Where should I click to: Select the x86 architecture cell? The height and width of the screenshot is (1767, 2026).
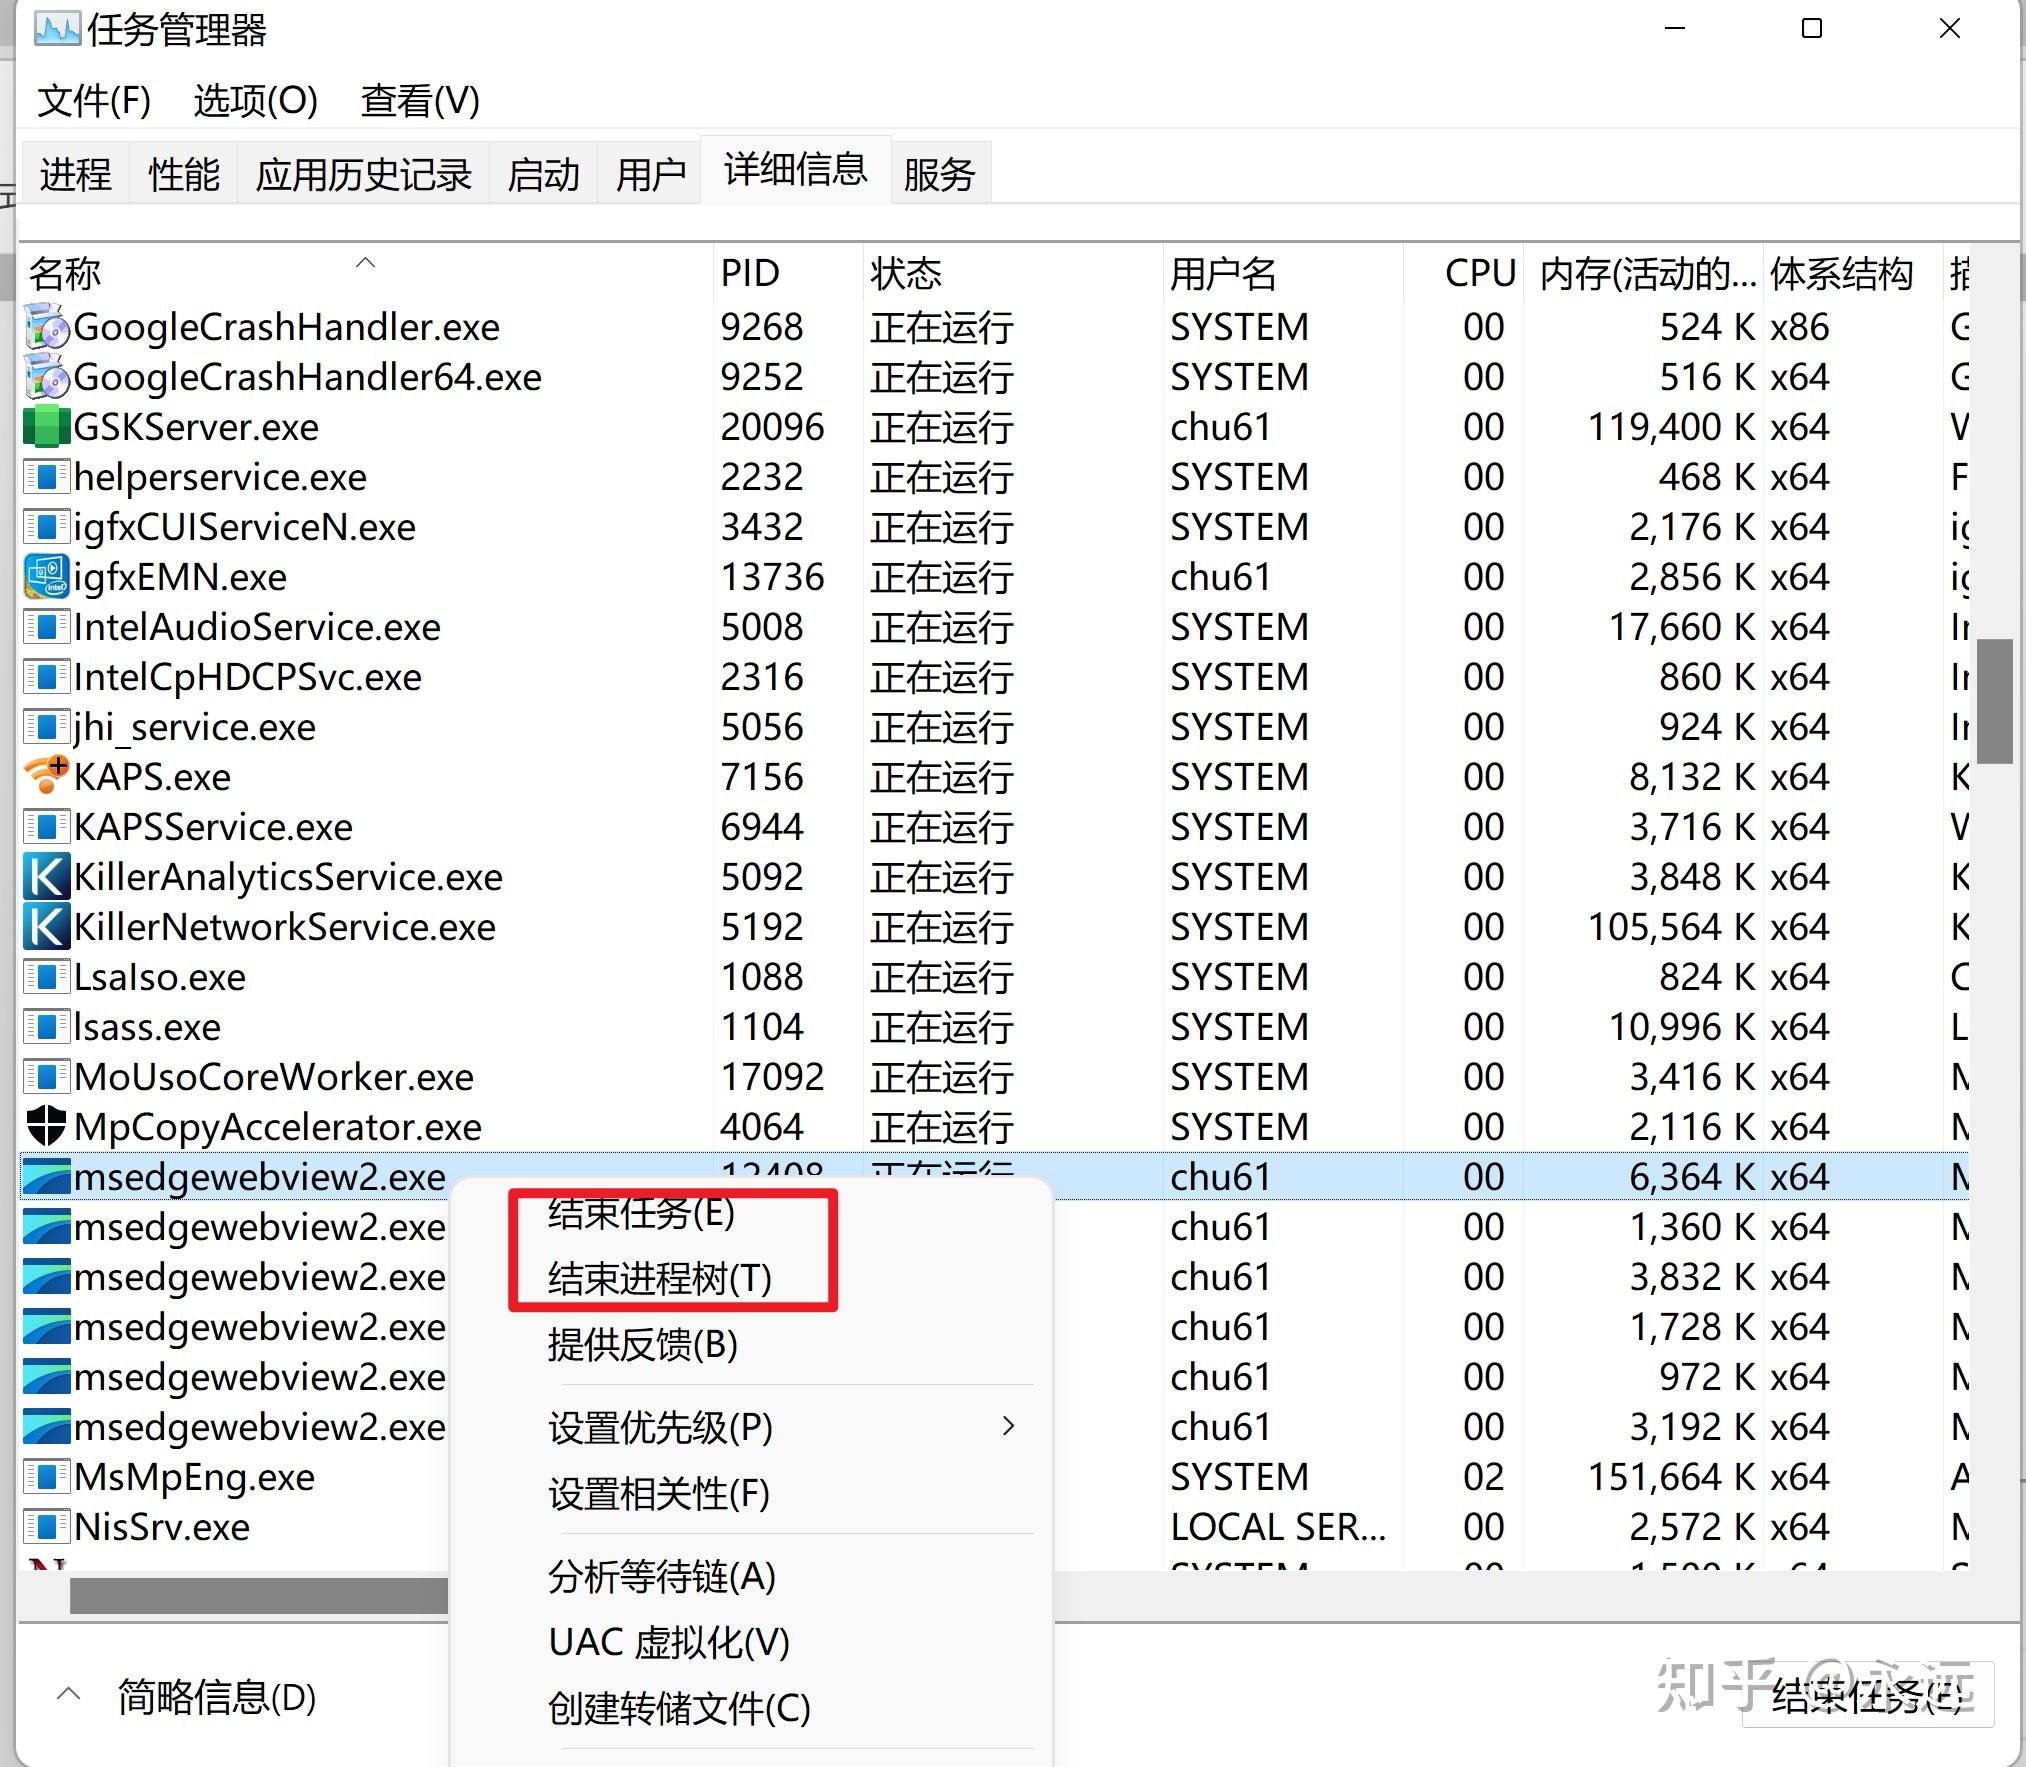coord(1799,327)
